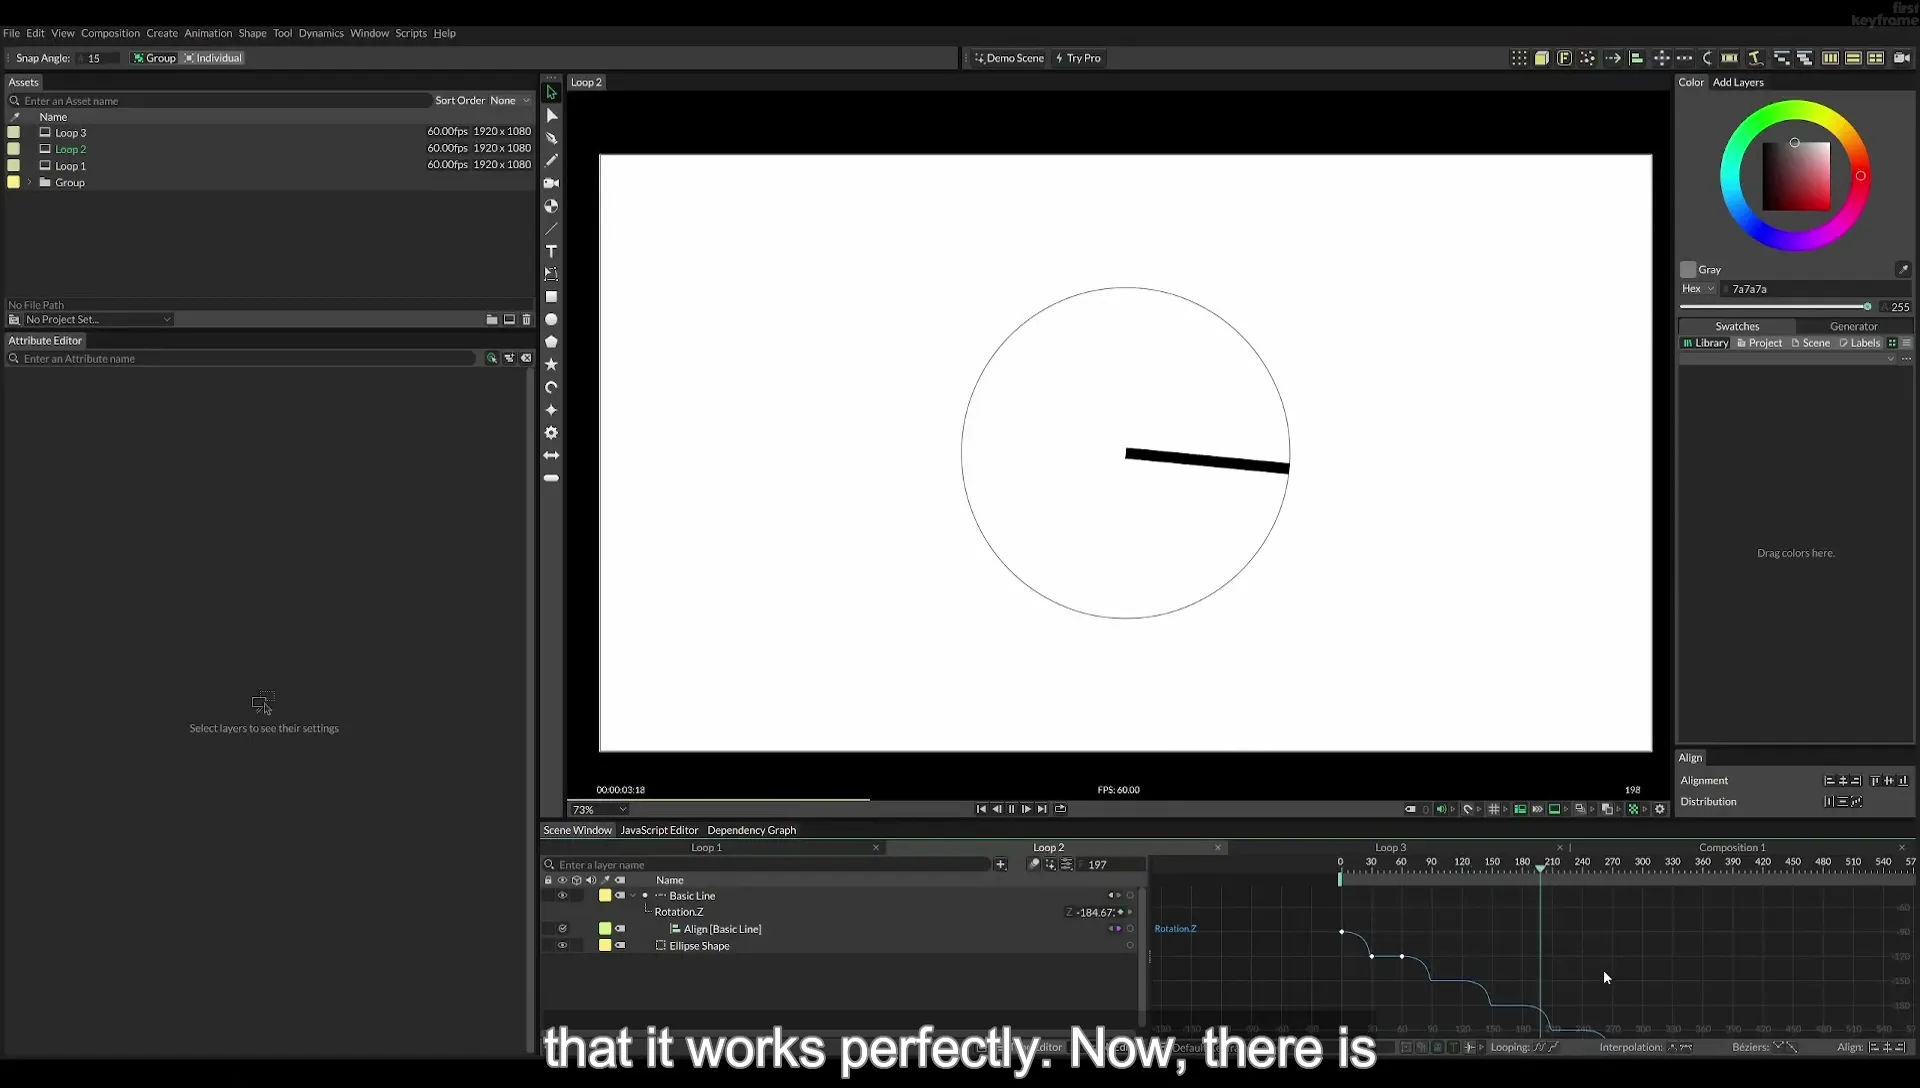The image size is (1920, 1088).
Task: Select the Capsule shape tool
Action: click(551, 478)
